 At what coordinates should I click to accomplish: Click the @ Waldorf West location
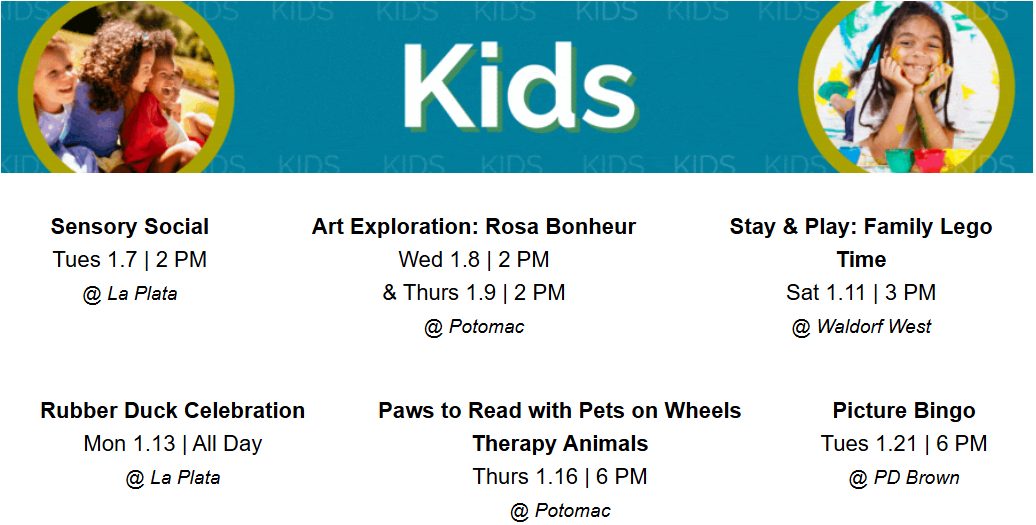coord(861,327)
